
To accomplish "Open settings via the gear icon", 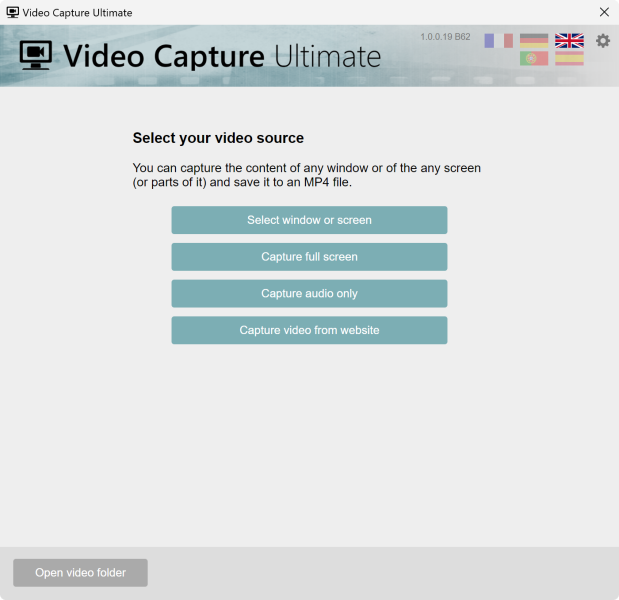I will (603, 41).
